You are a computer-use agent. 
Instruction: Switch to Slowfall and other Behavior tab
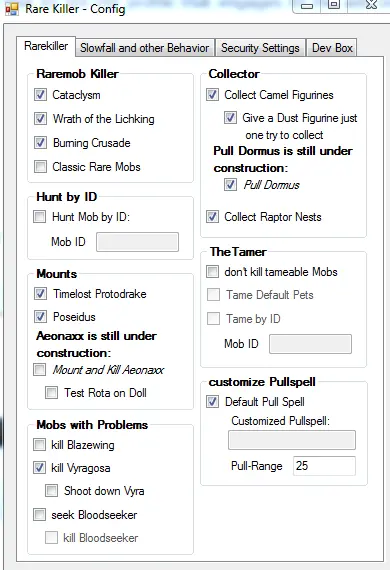pyautogui.click(x=145, y=48)
